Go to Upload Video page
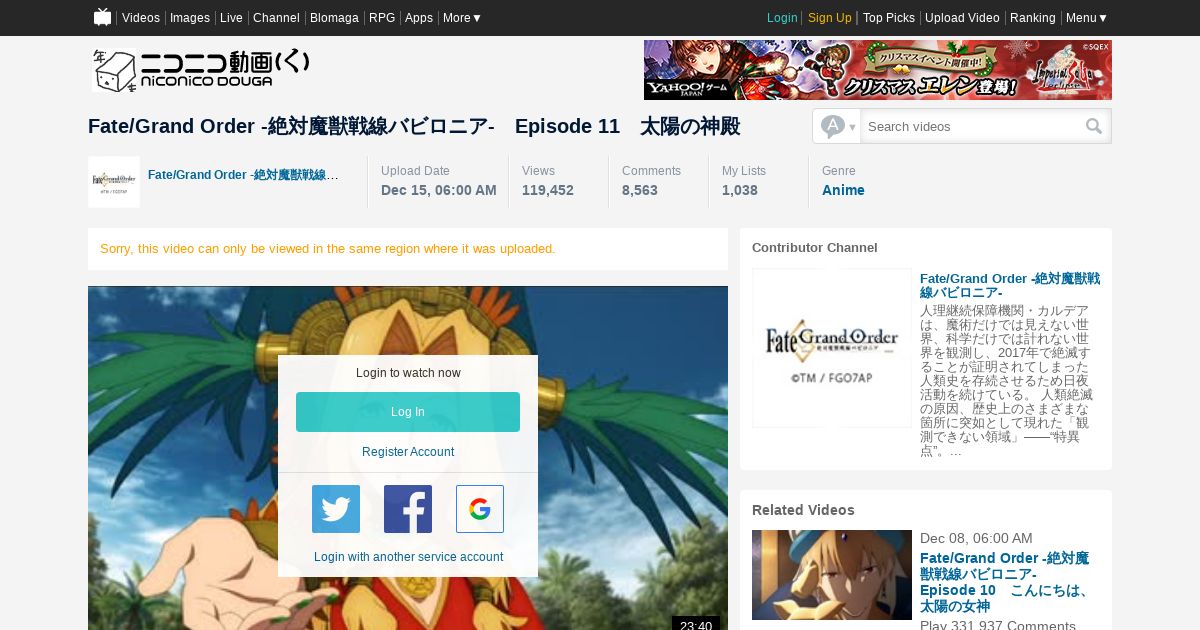This screenshot has height=630, width=1200. pyautogui.click(x=962, y=18)
